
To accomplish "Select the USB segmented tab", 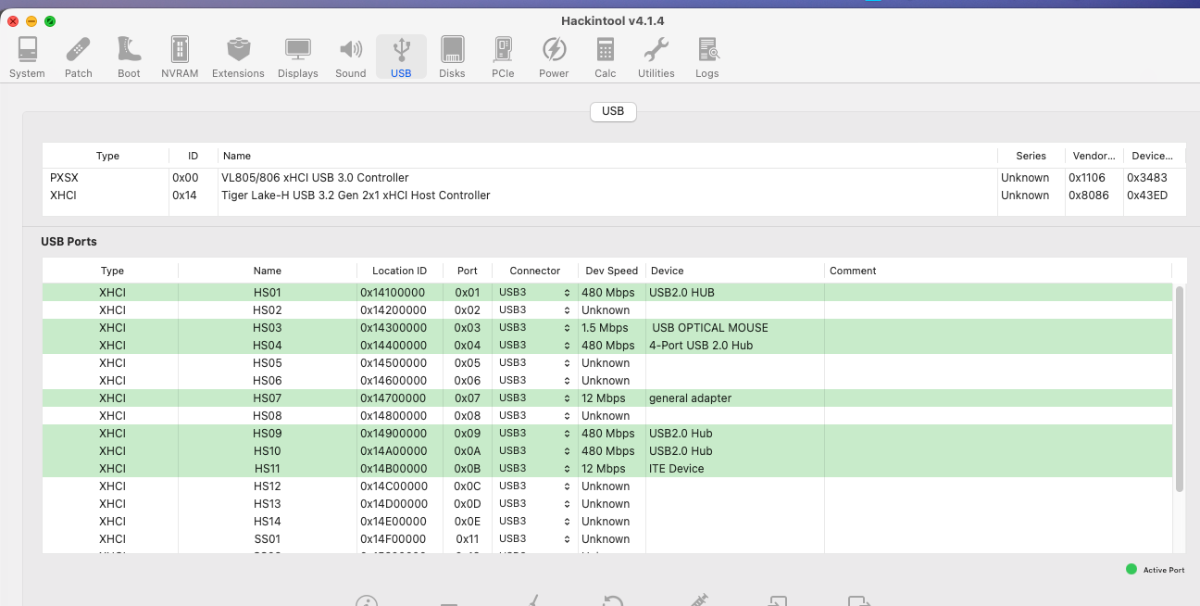I will pos(613,111).
